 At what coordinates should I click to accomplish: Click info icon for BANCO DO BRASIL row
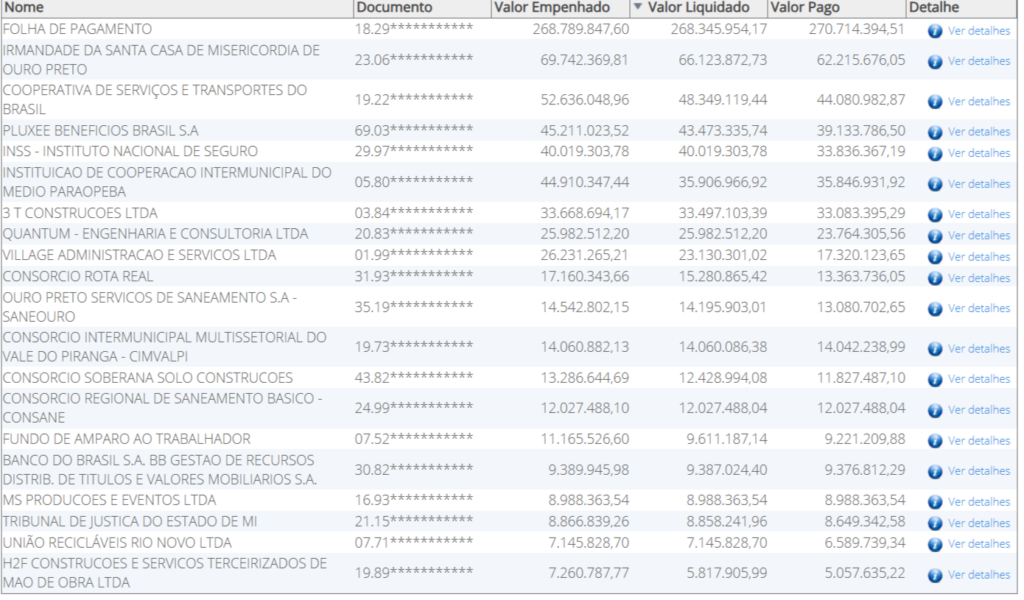point(935,471)
